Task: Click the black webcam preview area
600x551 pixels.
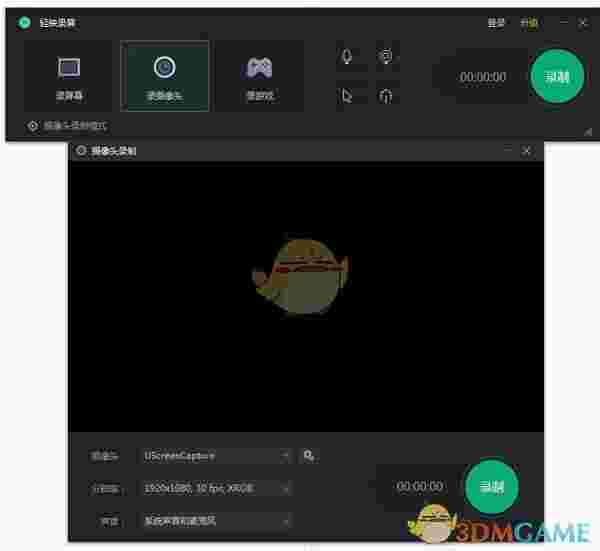Action: pyautogui.click(x=306, y=297)
